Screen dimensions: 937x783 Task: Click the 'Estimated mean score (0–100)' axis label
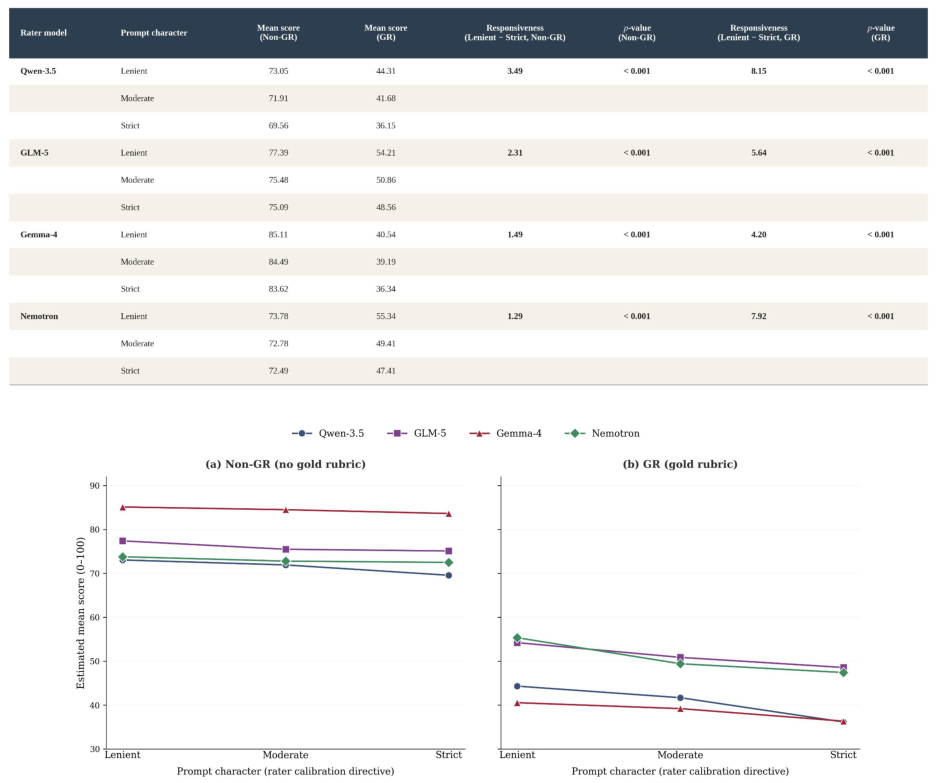(x=81, y=613)
